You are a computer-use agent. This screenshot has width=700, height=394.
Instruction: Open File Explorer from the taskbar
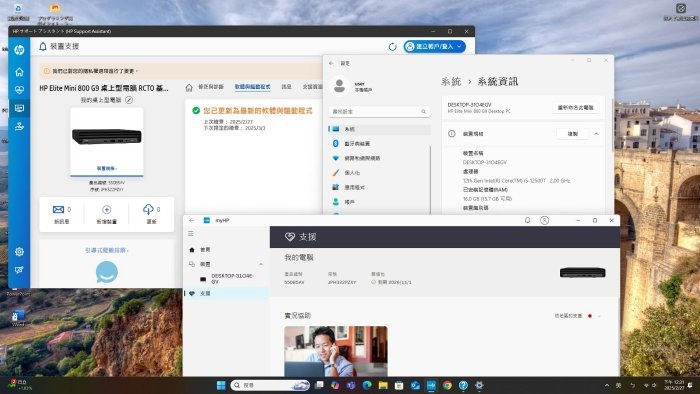[x=383, y=385]
